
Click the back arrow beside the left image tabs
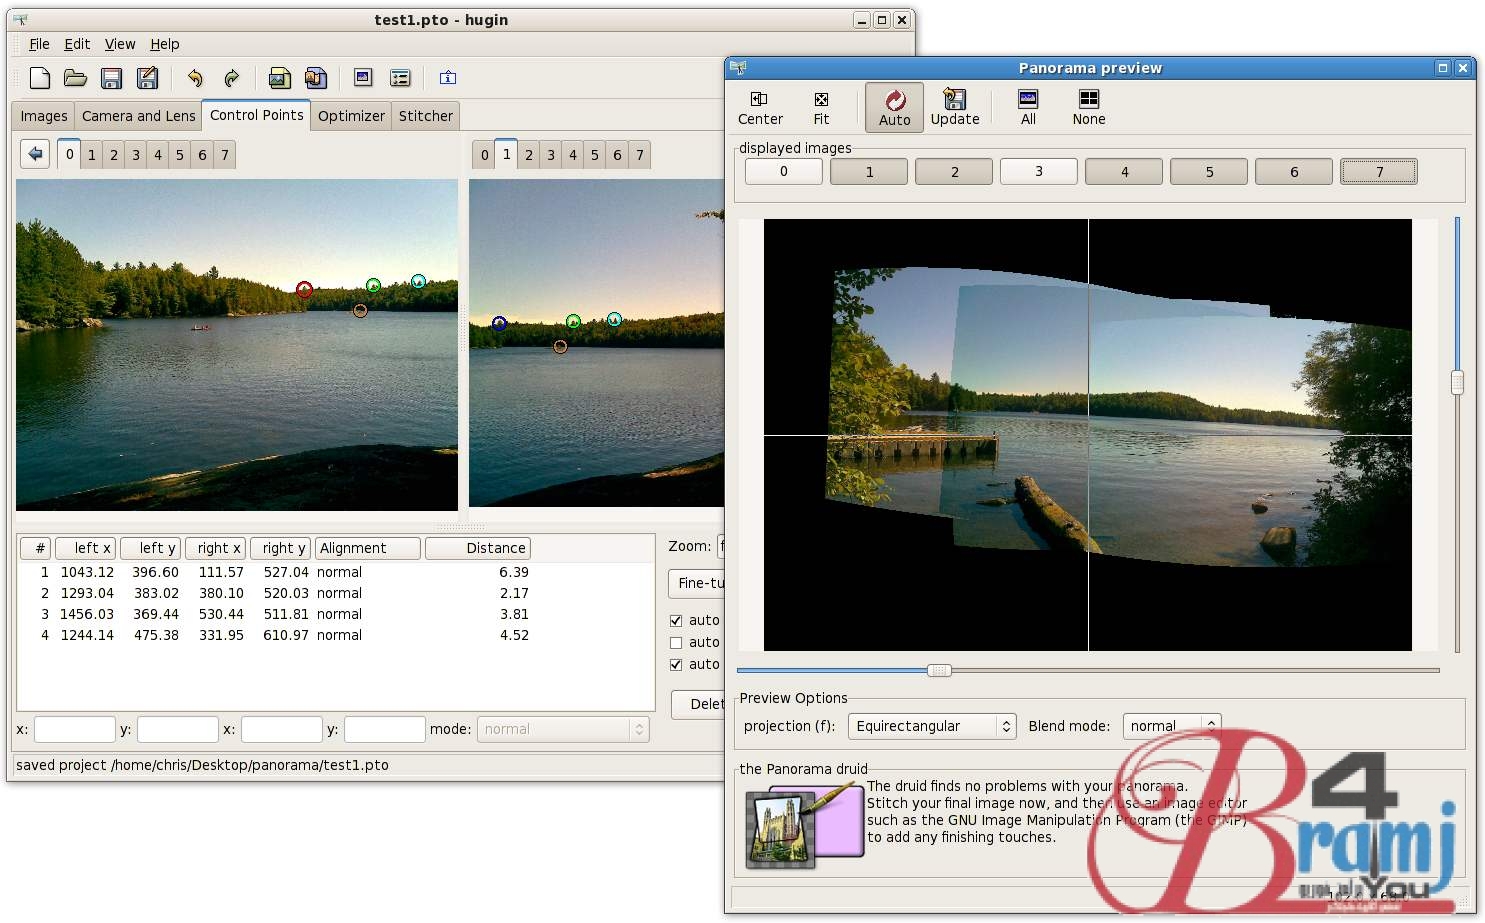coord(35,154)
